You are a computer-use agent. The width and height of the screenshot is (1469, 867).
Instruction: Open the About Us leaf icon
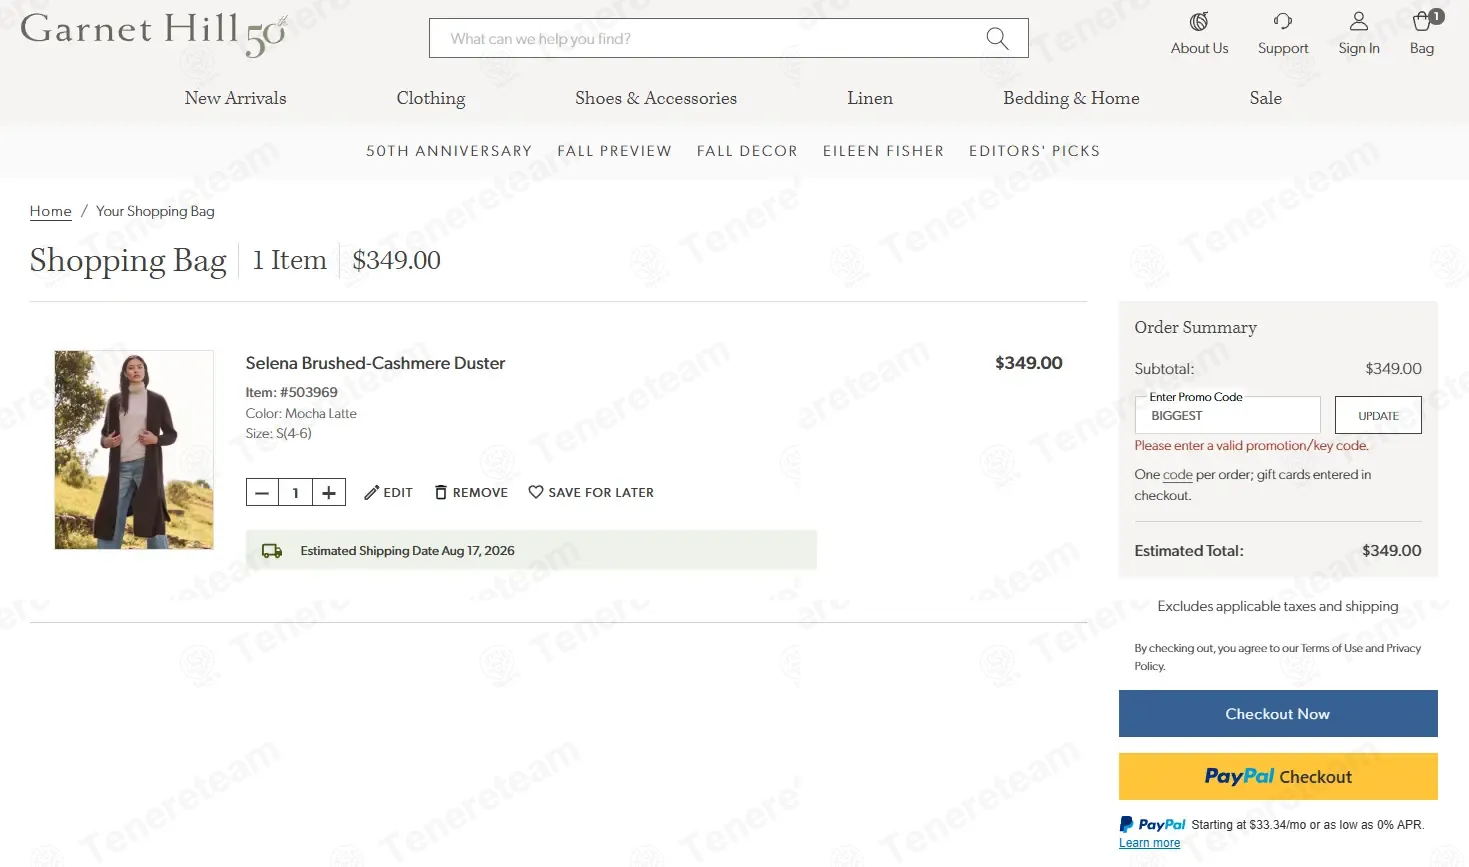pyautogui.click(x=1199, y=21)
